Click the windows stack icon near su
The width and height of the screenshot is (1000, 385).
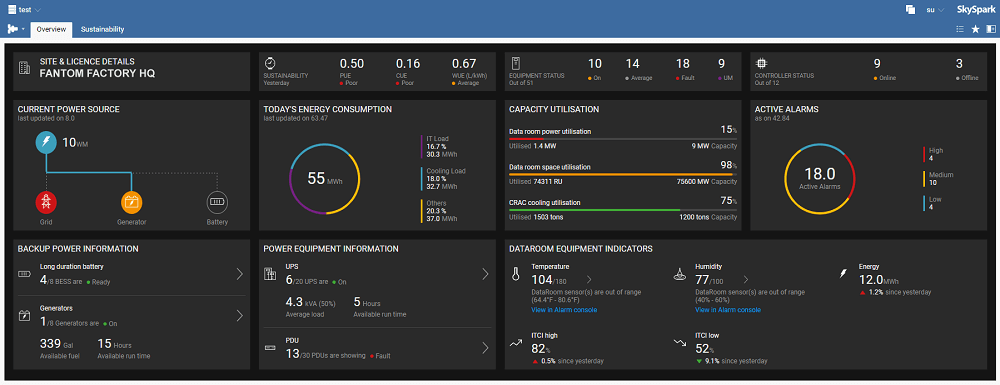point(911,10)
